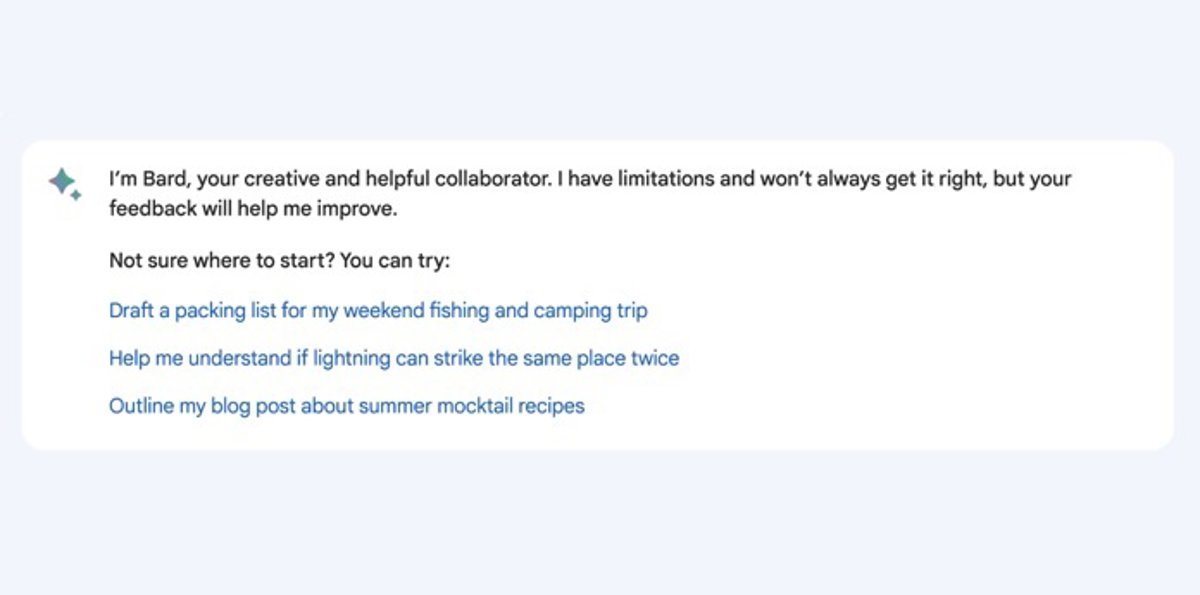Click the word "Draft" in first suggestion
The height and width of the screenshot is (595, 1200).
[x=131, y=311]
